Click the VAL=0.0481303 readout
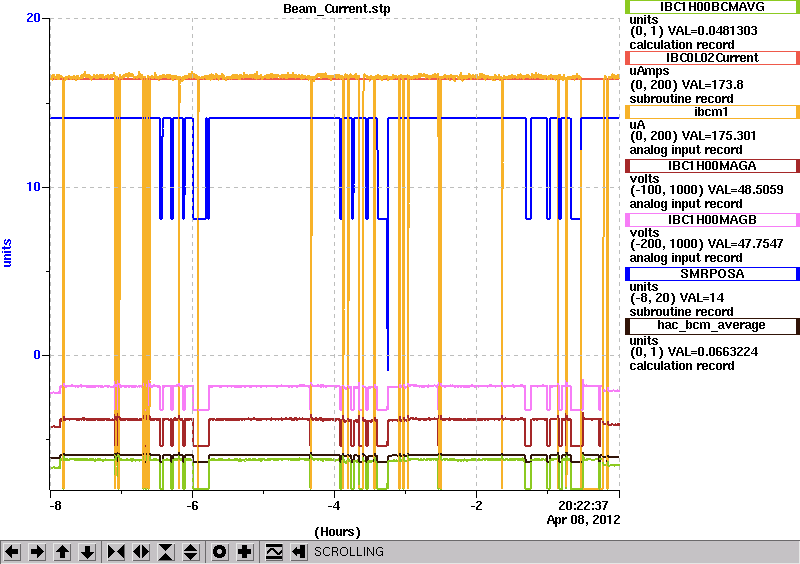This screenshot has width=800, height=564. [x=712, y=31]
